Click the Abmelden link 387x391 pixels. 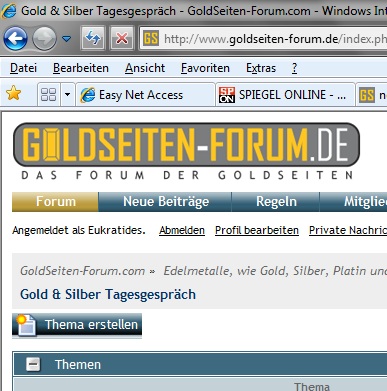click(x=182, y=230)
